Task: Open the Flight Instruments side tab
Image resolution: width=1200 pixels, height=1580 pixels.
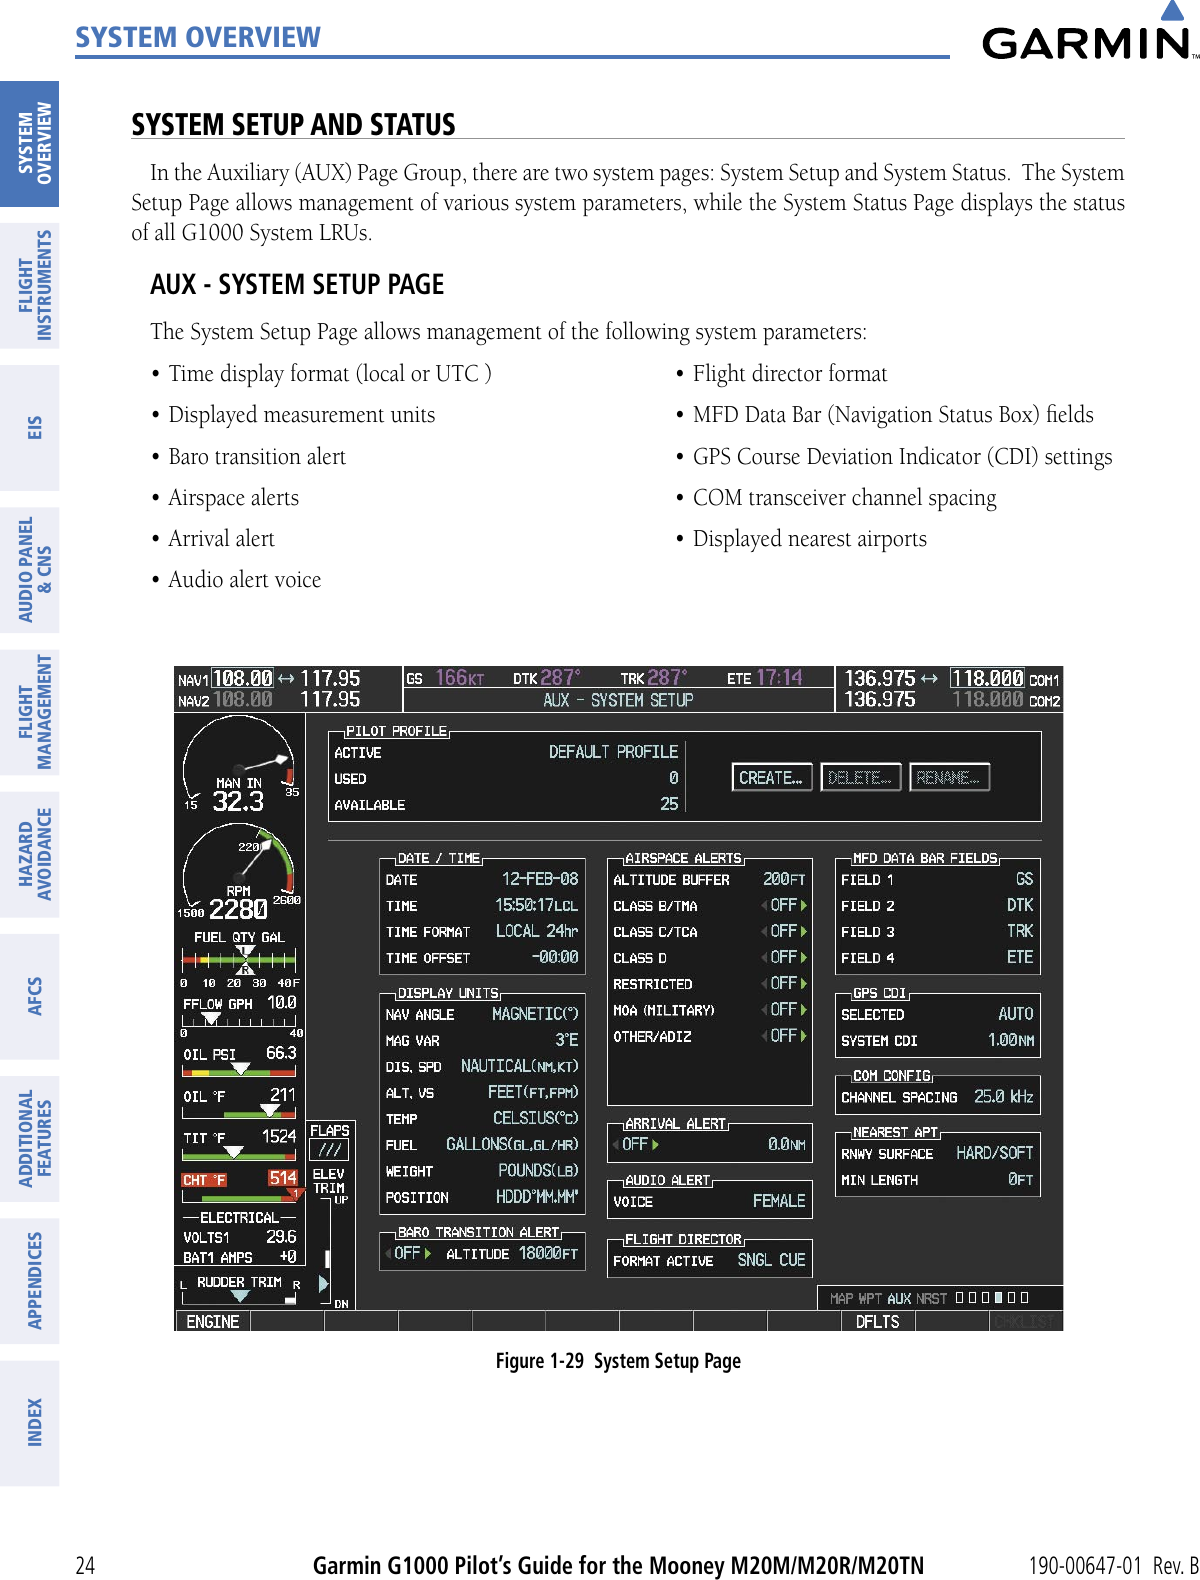Action: pyautogui.click(x=30, y=286)
